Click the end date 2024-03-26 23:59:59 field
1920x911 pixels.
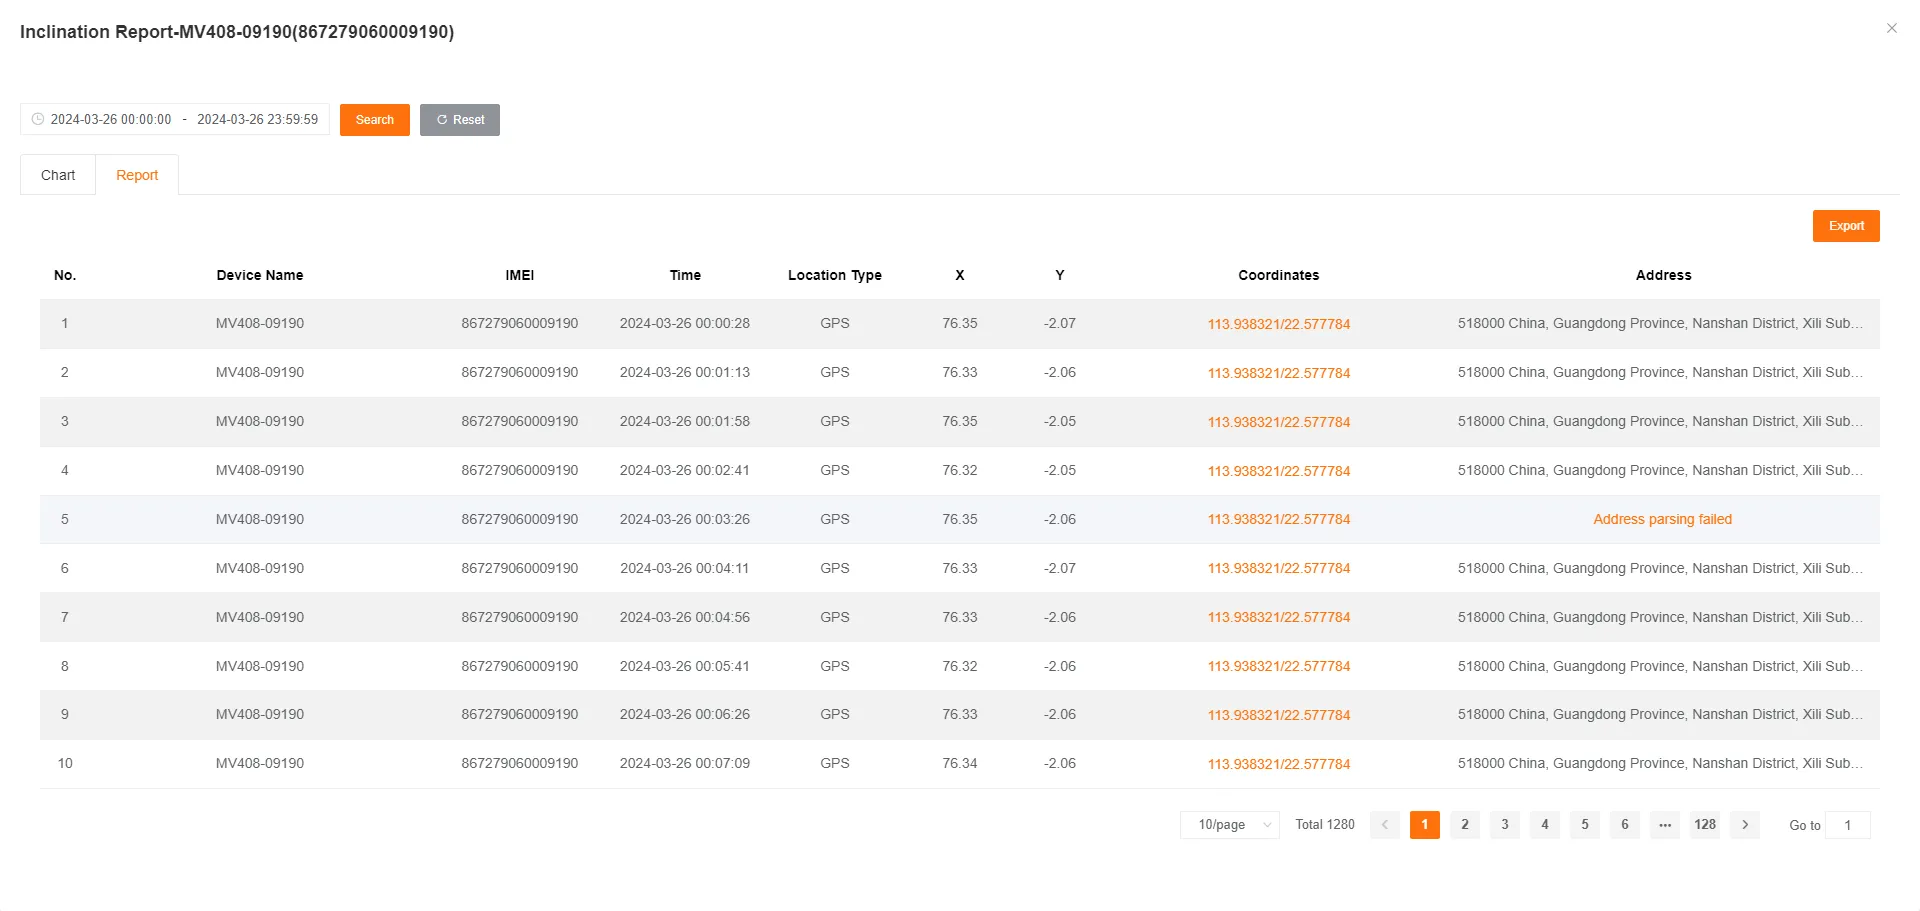[x=257, y=119]
